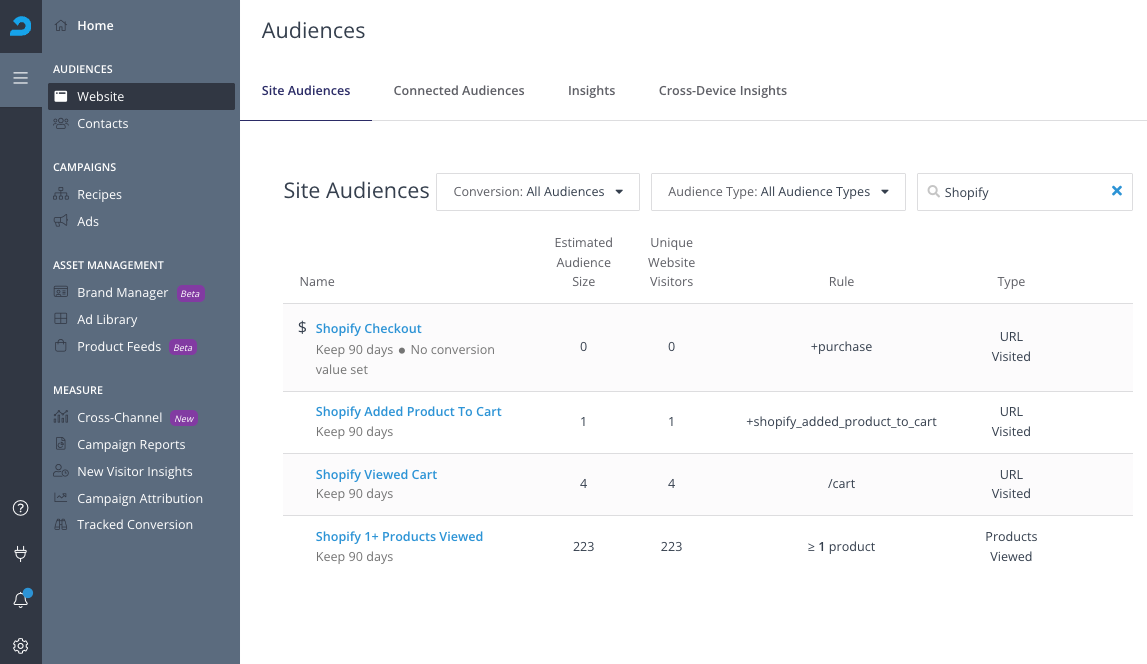Expand the Audience Type dropdown

[x=778, y=192]
